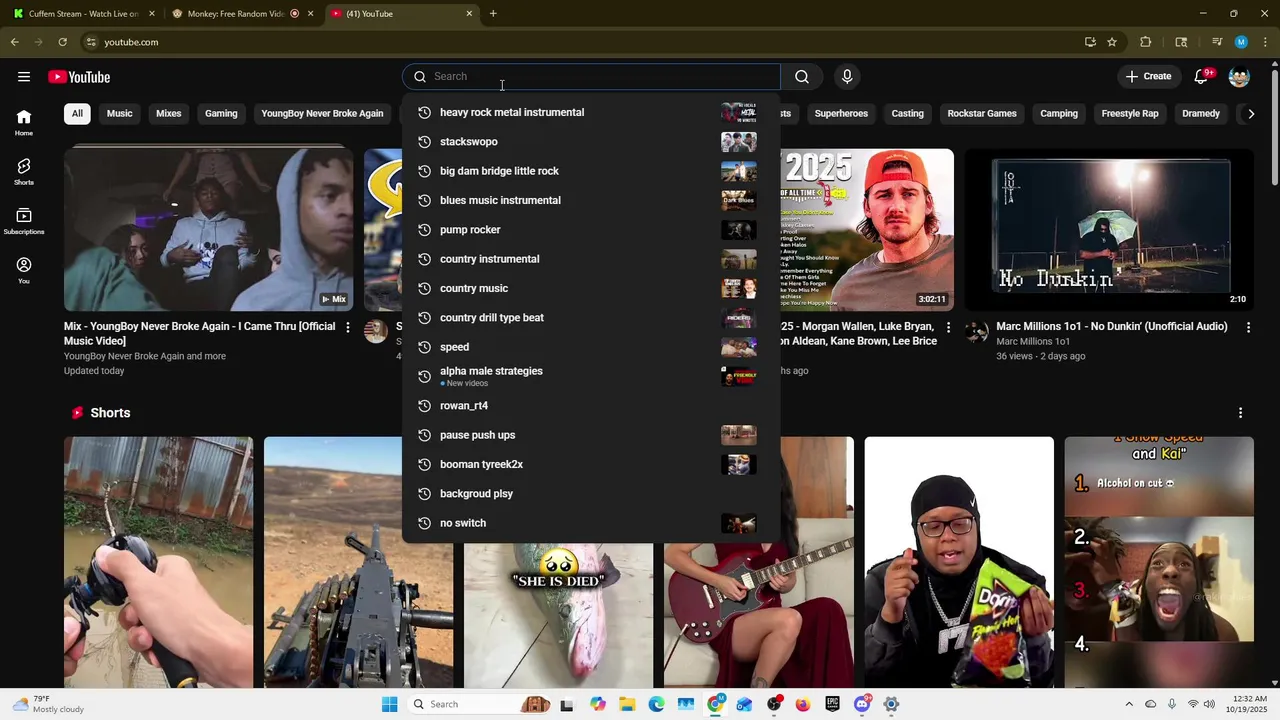
Task: Choose suggestion rowan_rt4
Action: (590, 406)
